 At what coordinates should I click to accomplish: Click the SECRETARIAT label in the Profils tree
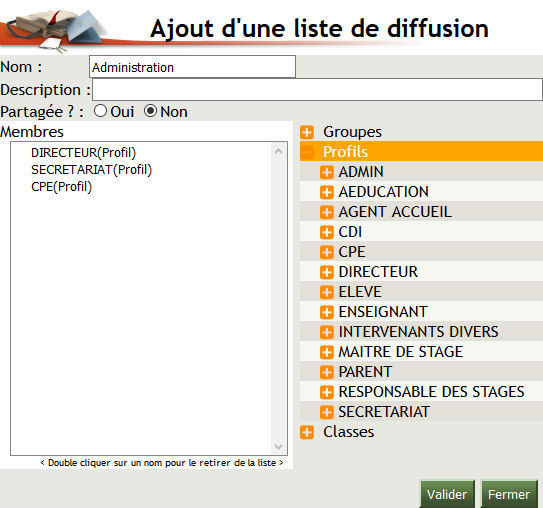[384, 412]
